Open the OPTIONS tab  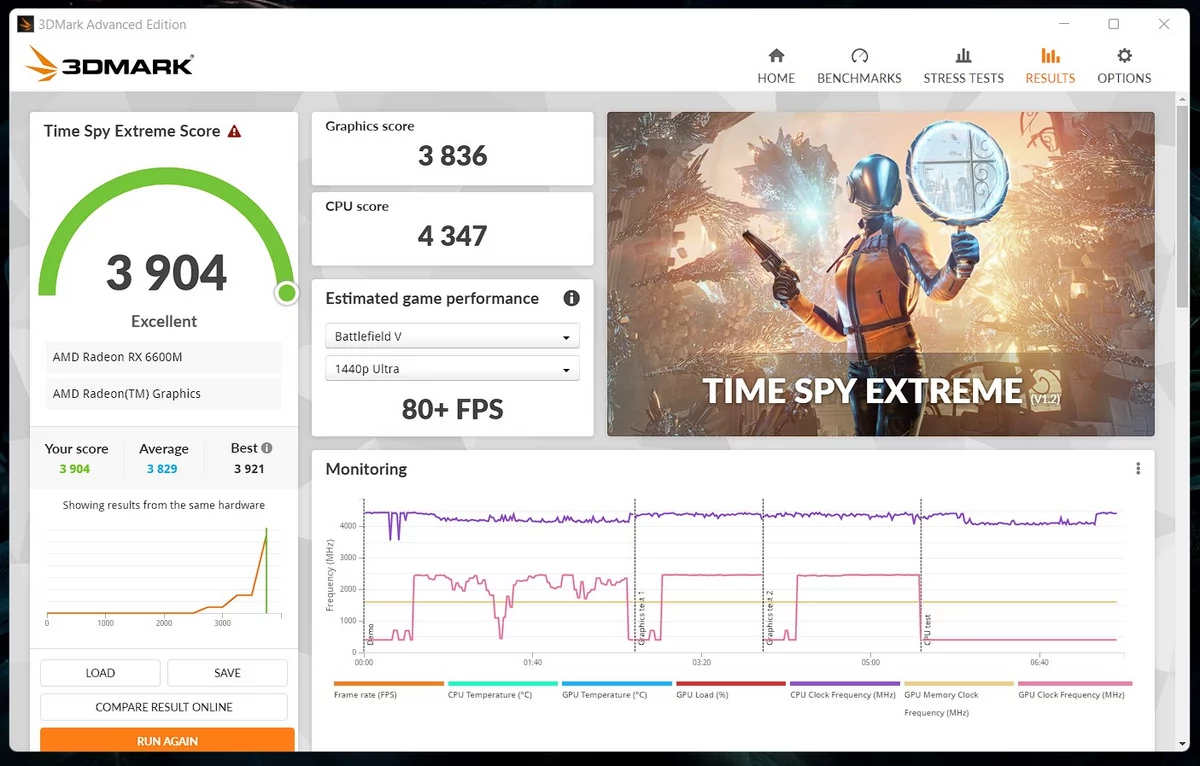1124,66
